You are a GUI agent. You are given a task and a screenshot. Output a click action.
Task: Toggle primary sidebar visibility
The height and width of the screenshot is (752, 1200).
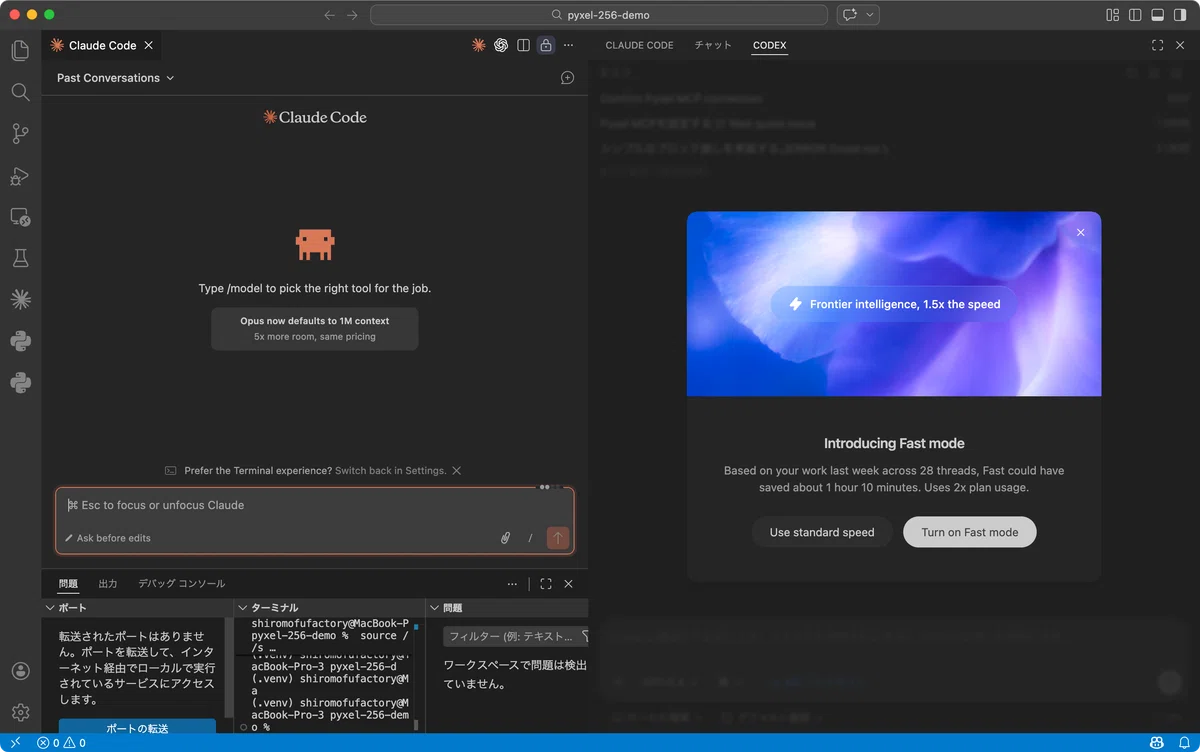(1135, 15)
